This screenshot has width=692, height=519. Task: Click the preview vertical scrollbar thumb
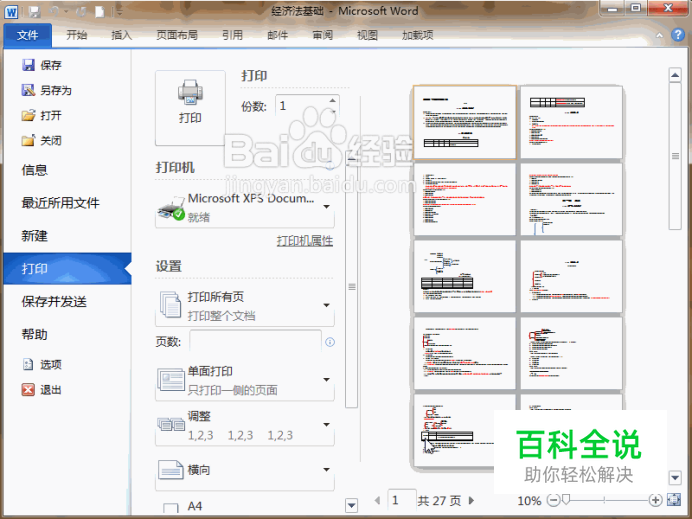(675, 156)
